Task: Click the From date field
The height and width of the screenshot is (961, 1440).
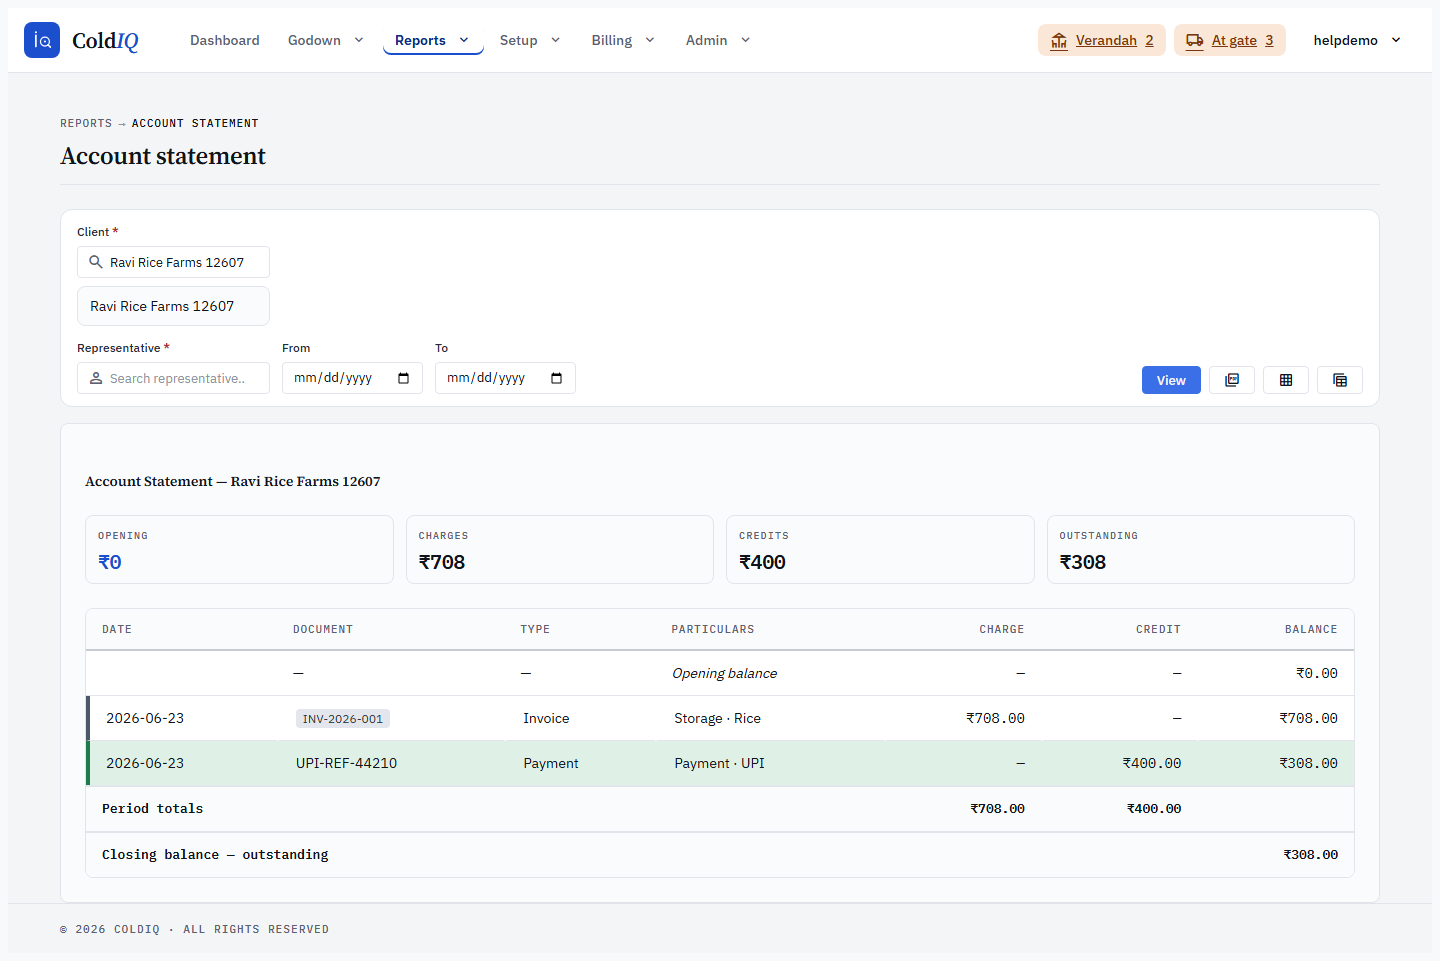Action: 352,378
